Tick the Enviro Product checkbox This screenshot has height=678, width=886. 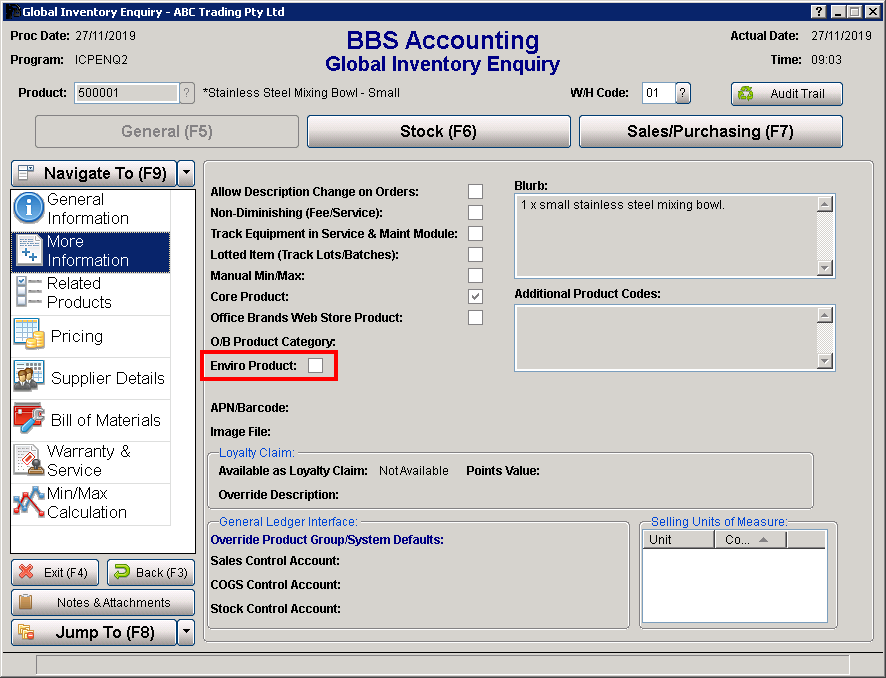[316, 366]
